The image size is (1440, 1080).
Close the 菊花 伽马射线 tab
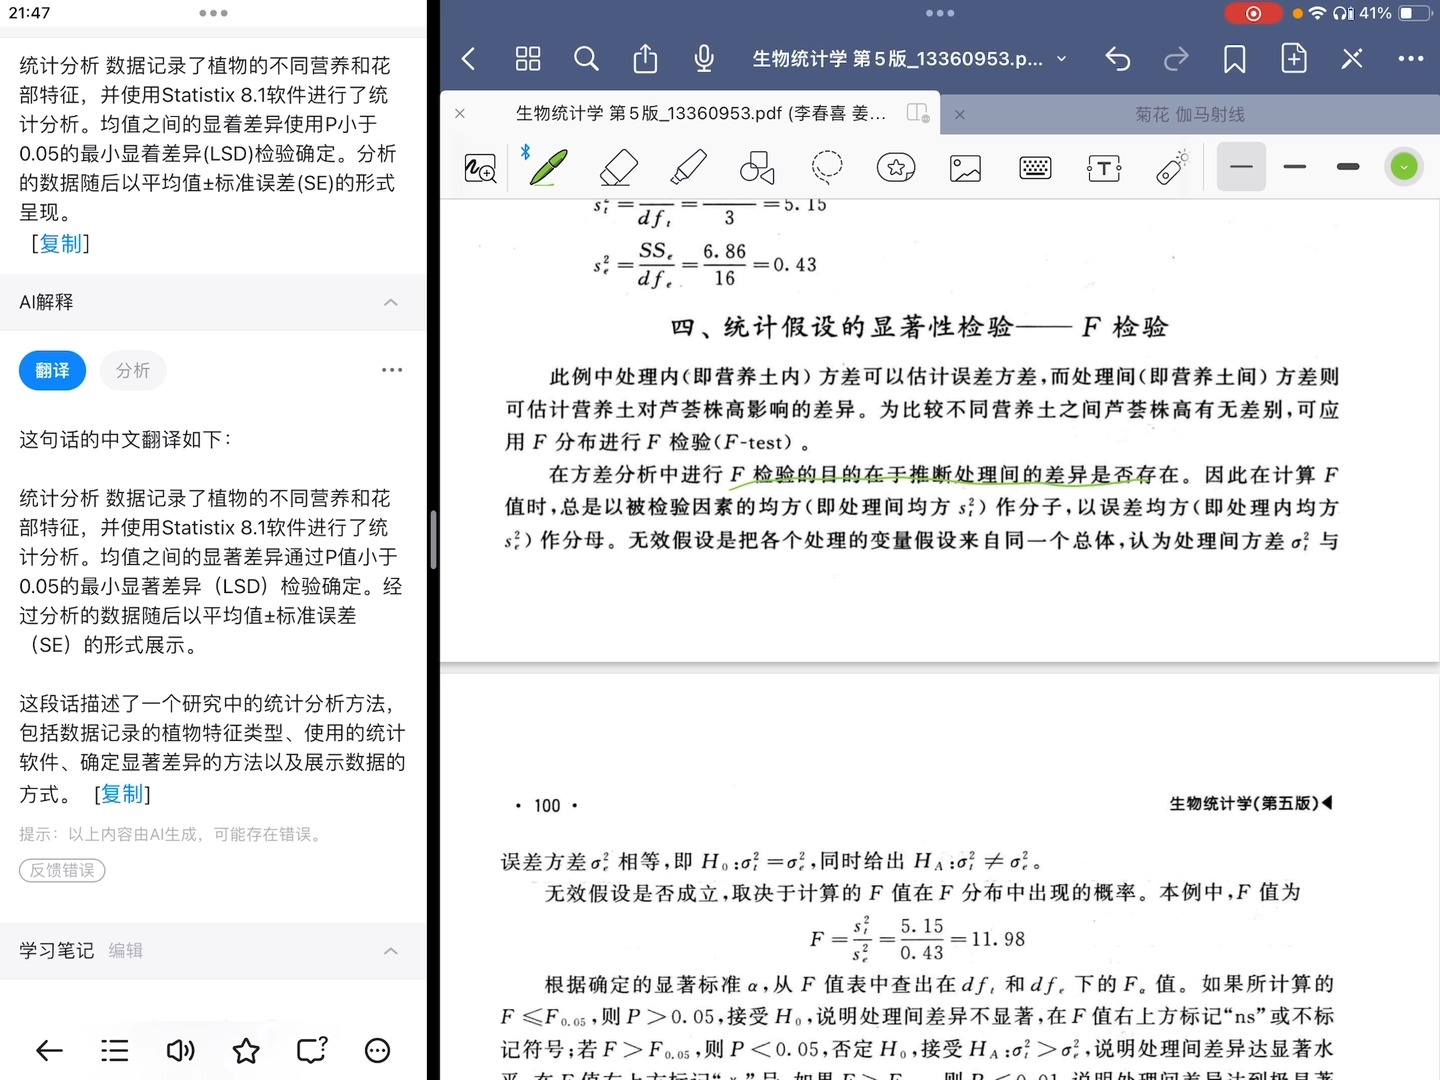(x=960, y=115)
